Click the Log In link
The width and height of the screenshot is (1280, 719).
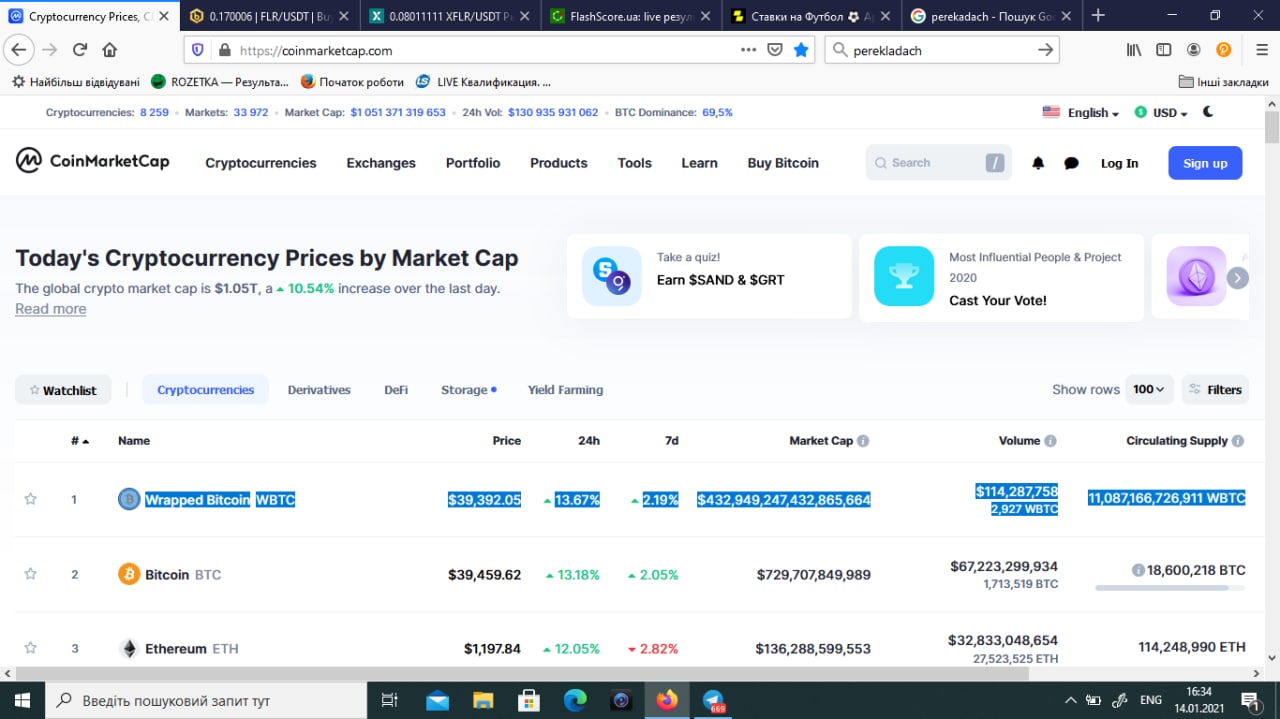coord(1119,163)
